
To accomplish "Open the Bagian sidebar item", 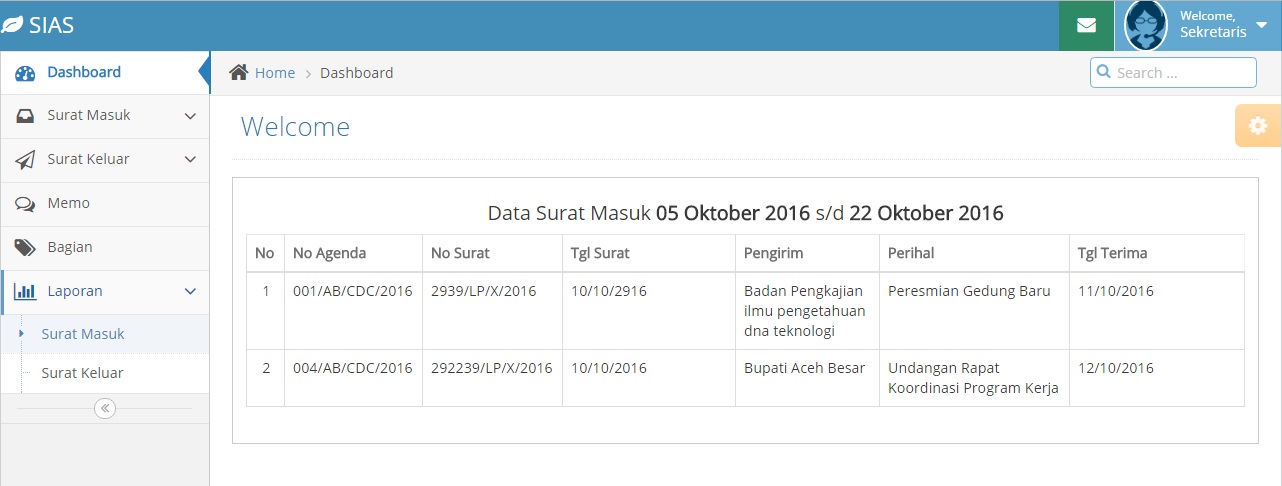I will click(105, 247).
